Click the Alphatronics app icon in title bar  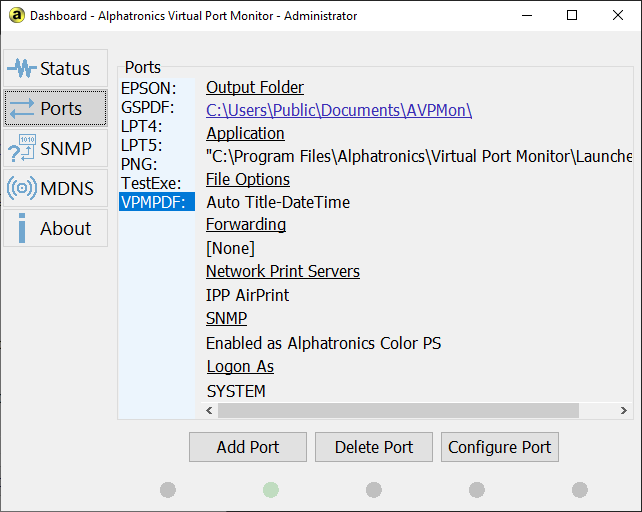[x=16, y=15]
